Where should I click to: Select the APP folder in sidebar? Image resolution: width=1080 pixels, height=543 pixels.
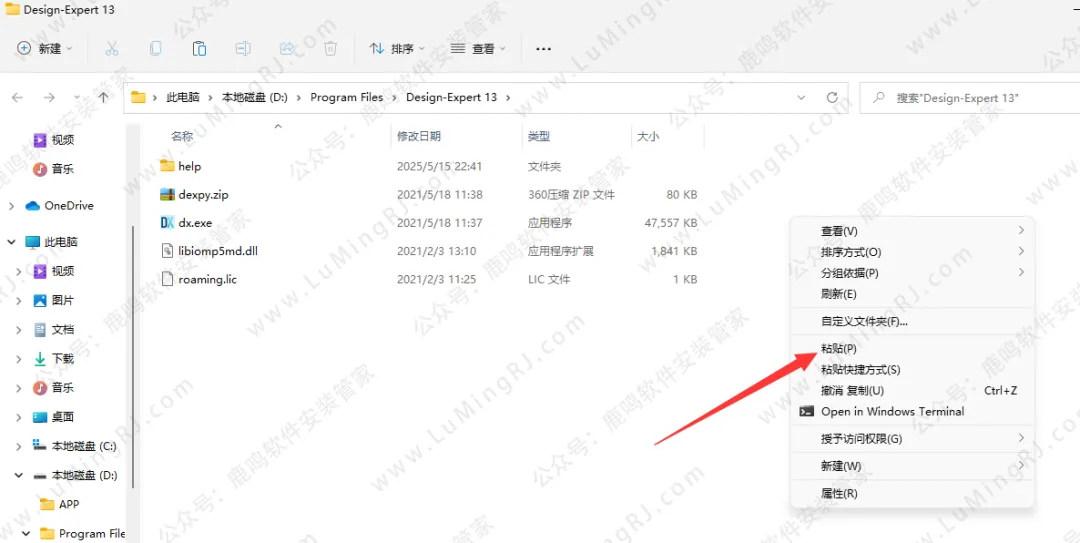(60, 504)
